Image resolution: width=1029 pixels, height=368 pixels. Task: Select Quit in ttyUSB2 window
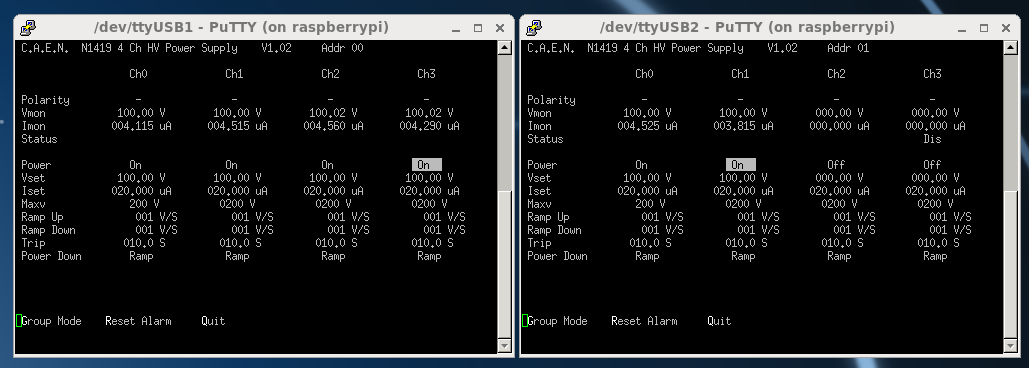719,321
